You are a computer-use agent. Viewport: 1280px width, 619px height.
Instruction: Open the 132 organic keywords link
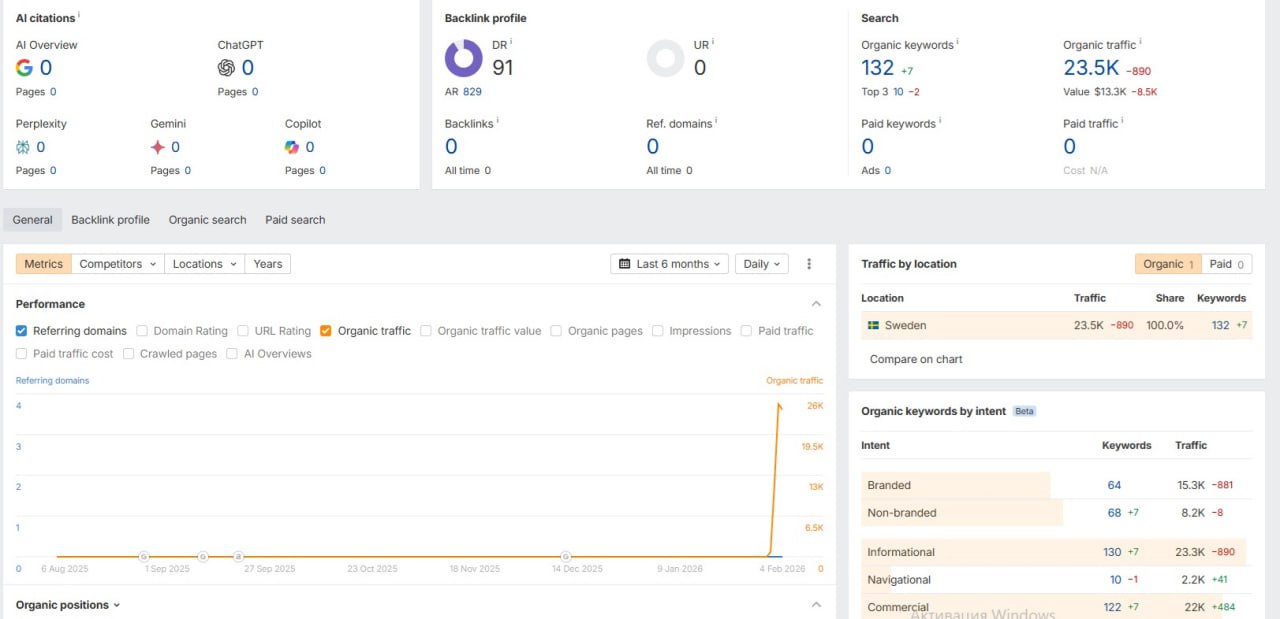point(877,68)
